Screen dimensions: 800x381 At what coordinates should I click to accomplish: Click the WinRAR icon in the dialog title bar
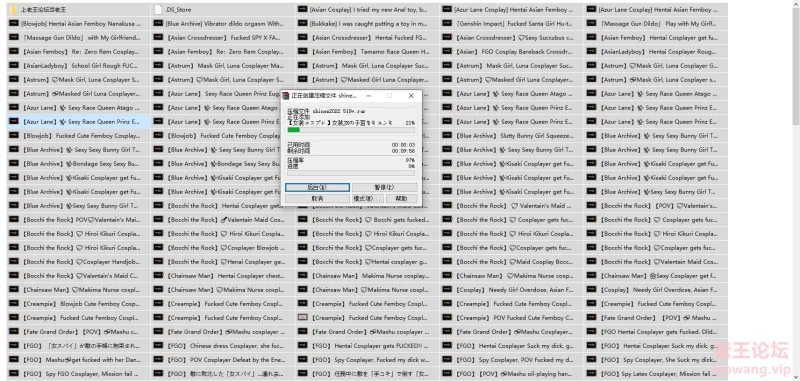click(x=286, y=95)
